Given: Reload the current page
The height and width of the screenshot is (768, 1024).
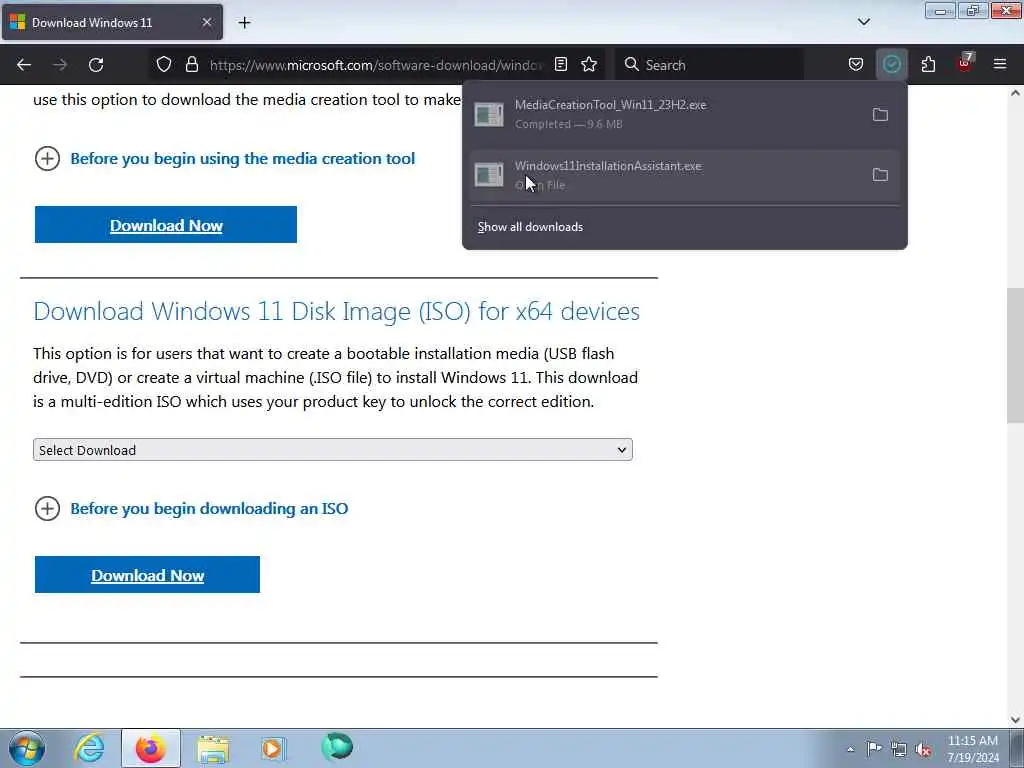Looking at the screenshot, I should point(96,65).
